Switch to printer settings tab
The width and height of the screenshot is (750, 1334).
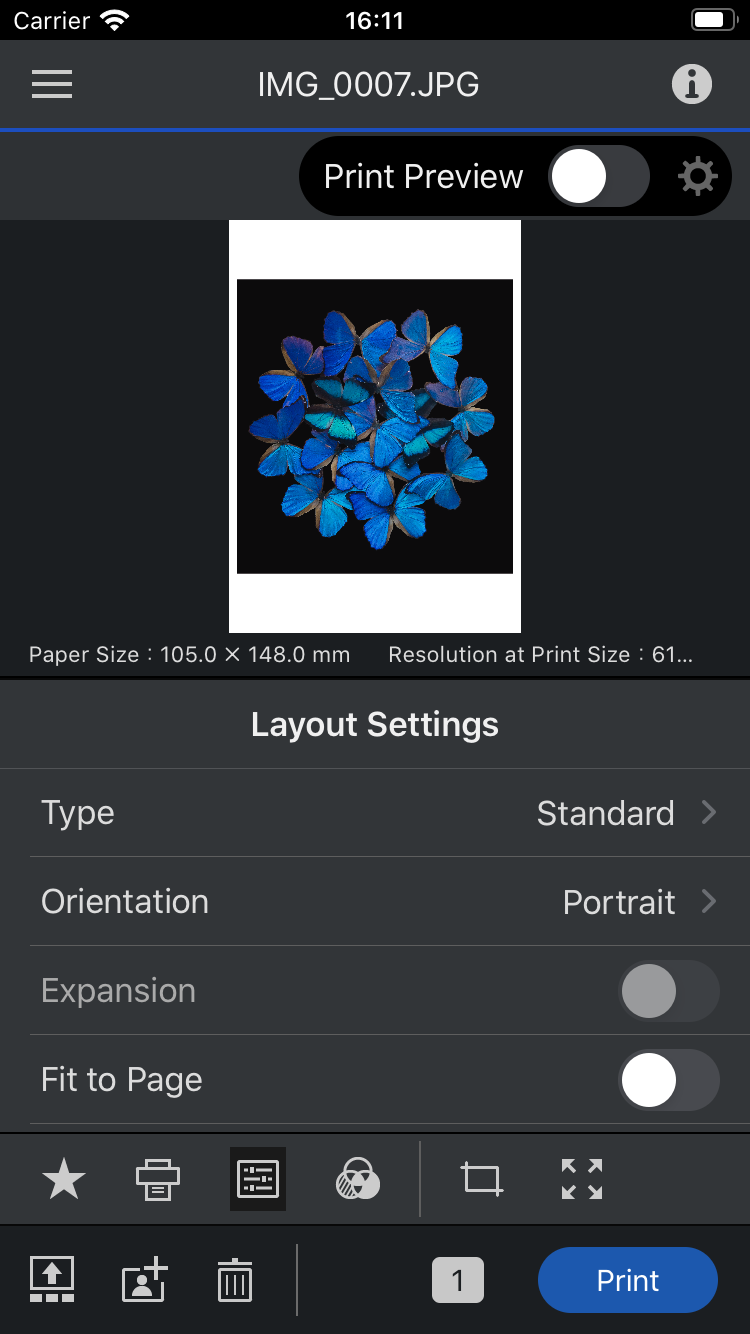click(x=158, y=1180)
